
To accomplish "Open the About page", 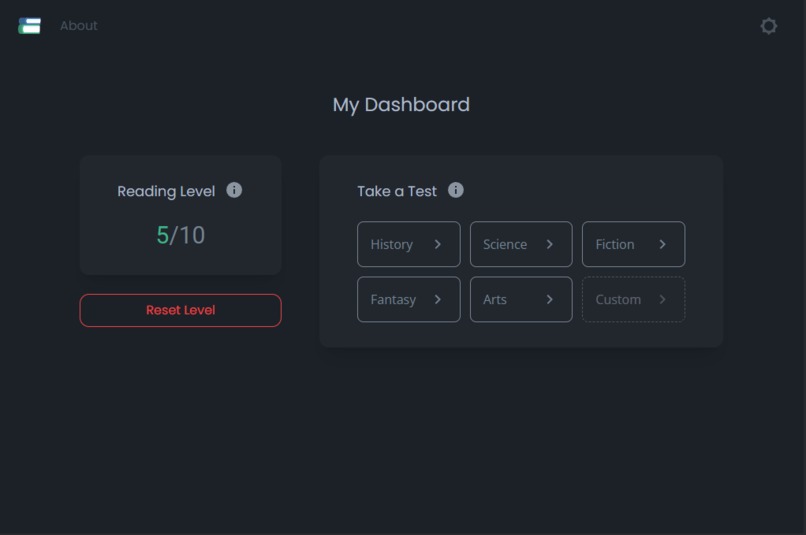I will pyautogui.click(x=79, y=26).
